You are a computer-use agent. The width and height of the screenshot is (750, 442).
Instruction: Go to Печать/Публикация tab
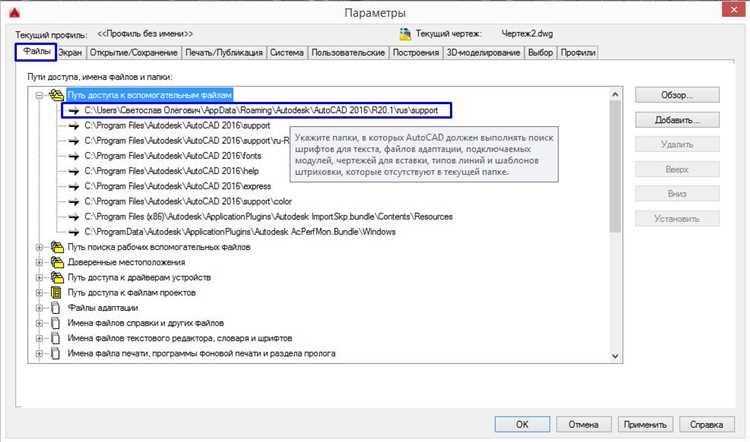[224, 53]
